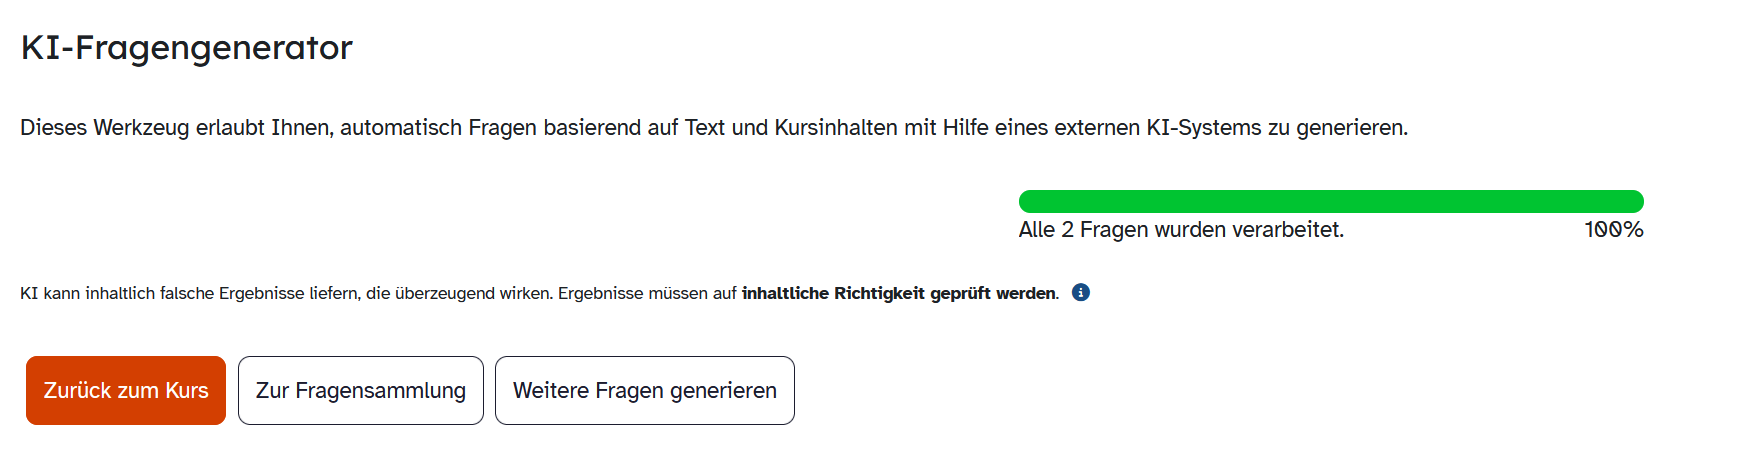The width and height of the screenshot is (1737, 460).
Task: Click the bold 'inhaltliche Richtigkeit geprüft werden' text
Action: 899,293
